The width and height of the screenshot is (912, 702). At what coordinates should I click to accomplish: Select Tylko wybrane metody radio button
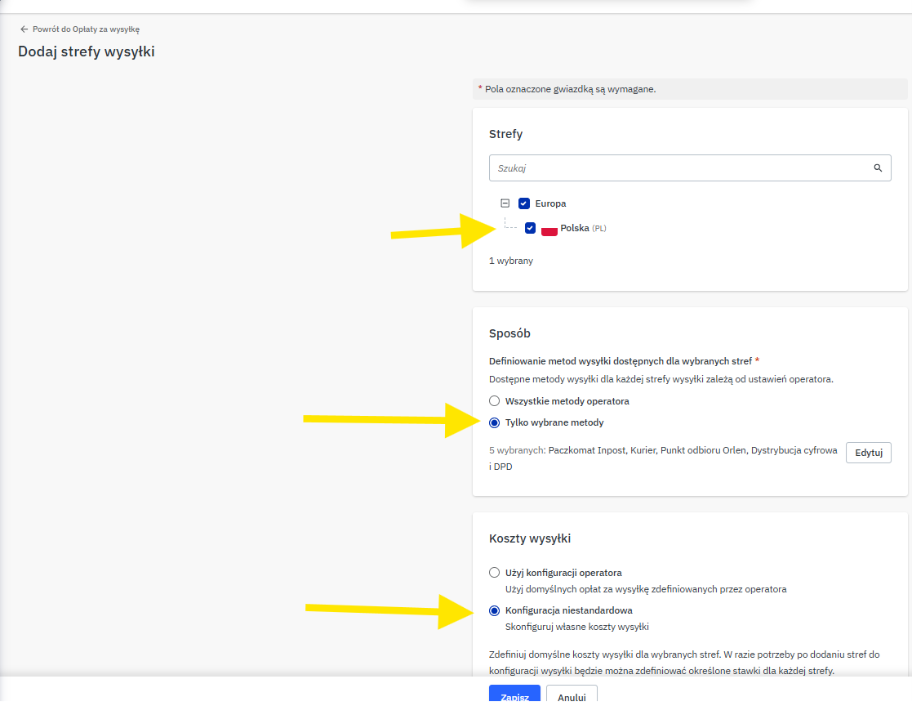click(494, 422)
